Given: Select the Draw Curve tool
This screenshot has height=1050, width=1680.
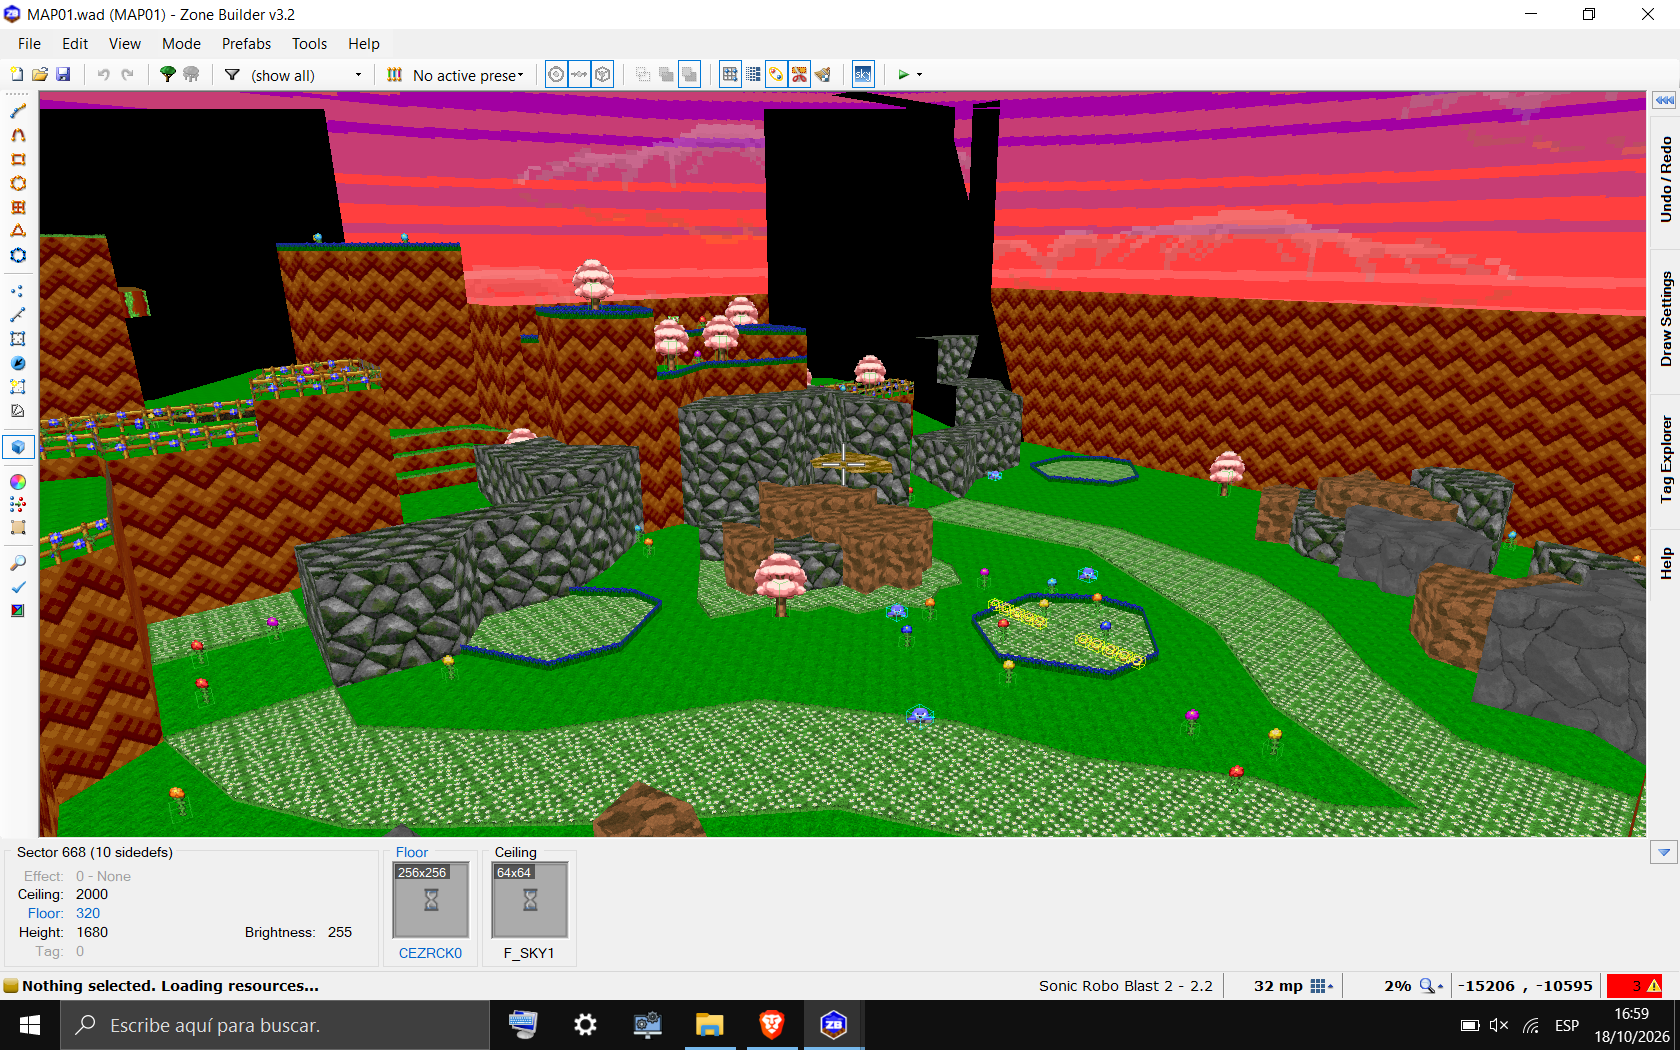Looking at the screenshot, I should tap(18, 135).
